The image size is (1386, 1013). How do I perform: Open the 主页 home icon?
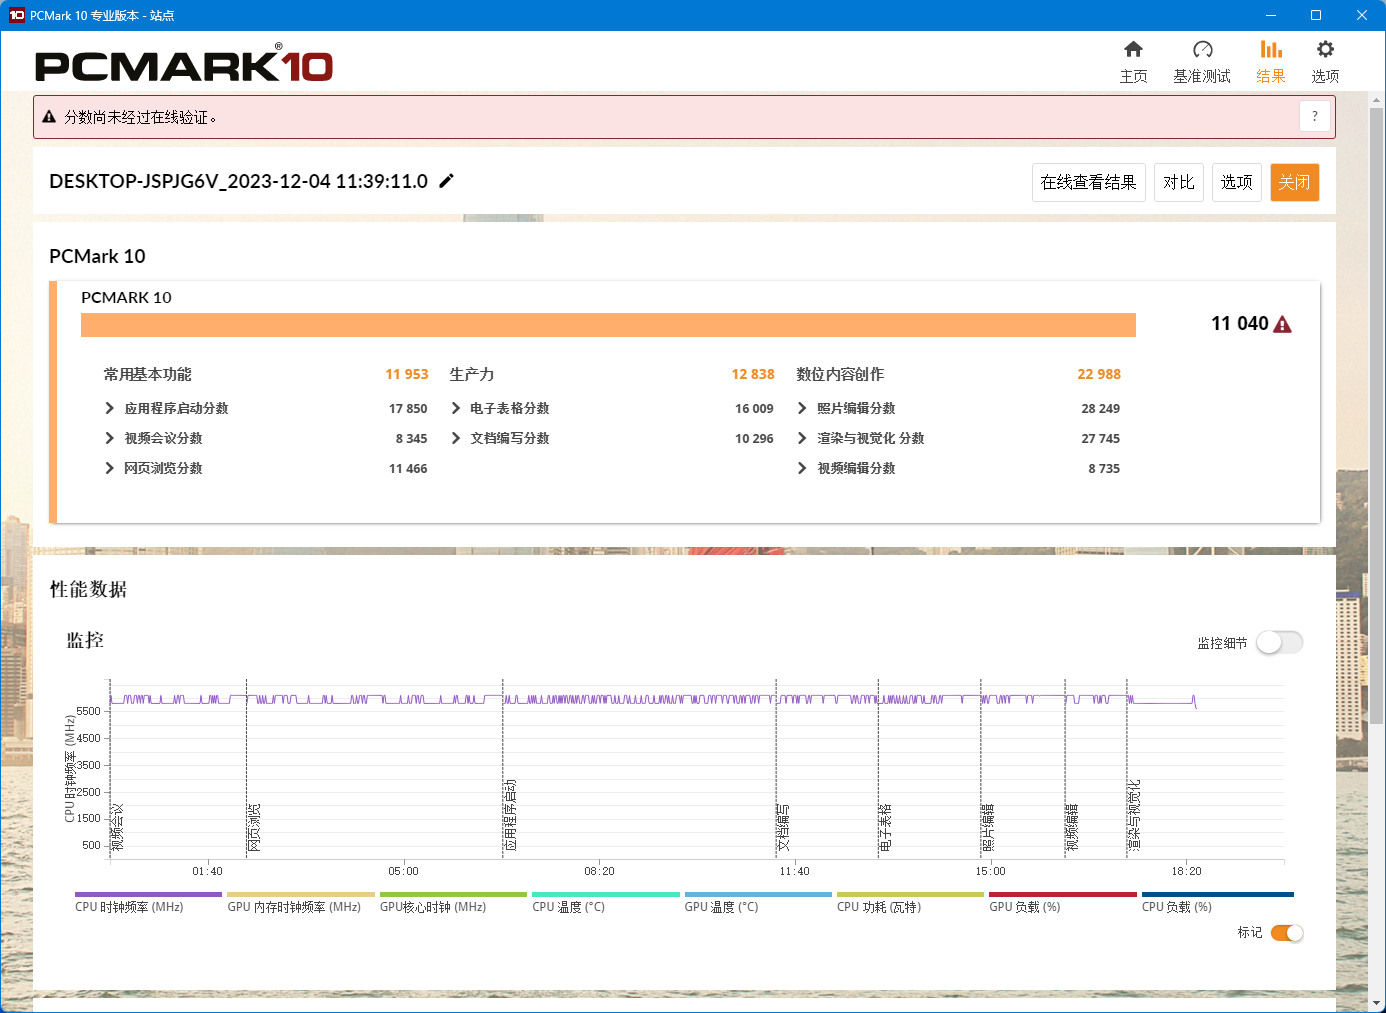pos(1133,50)
